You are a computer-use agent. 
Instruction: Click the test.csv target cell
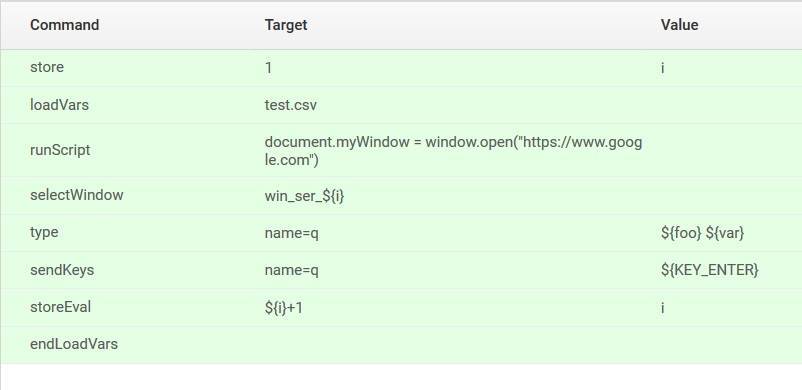(291, 105)
